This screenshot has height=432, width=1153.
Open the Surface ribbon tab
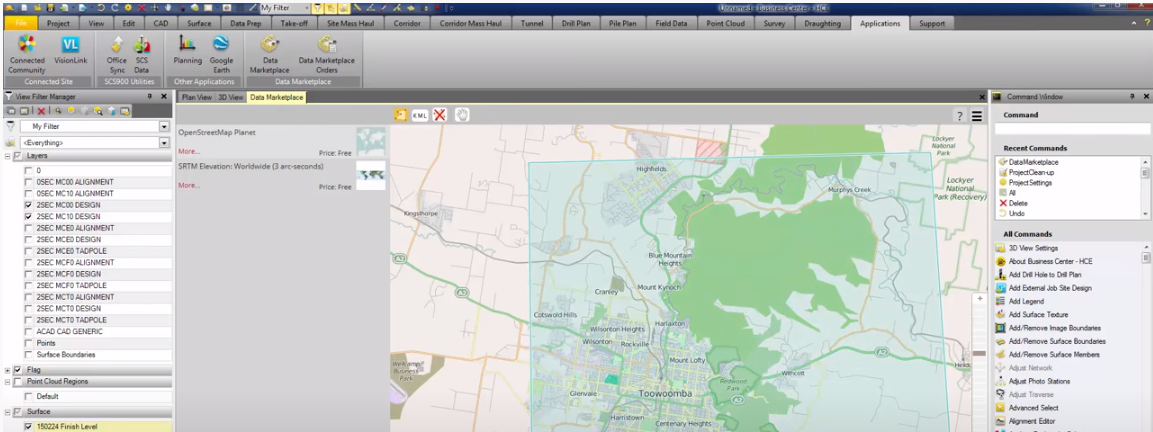199,23
